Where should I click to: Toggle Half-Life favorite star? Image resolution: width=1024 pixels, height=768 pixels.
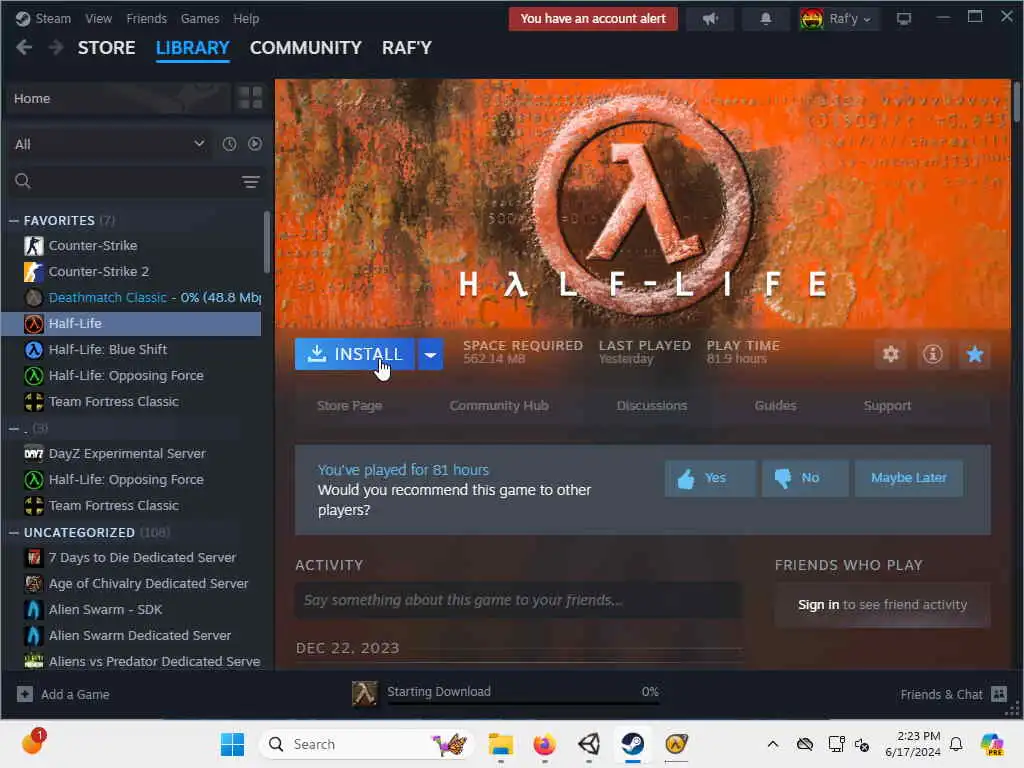point(974,355)
